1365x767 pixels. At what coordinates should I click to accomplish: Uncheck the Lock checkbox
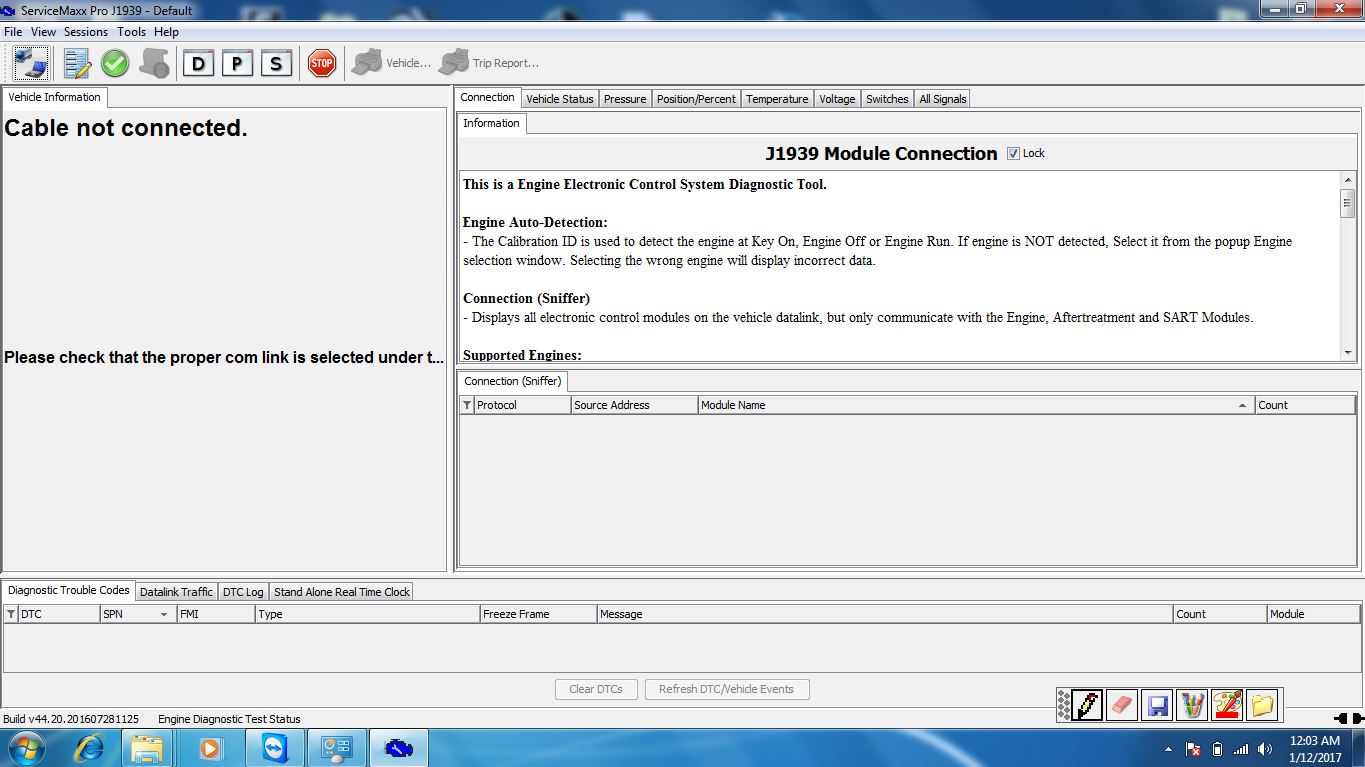(1013, 153)
